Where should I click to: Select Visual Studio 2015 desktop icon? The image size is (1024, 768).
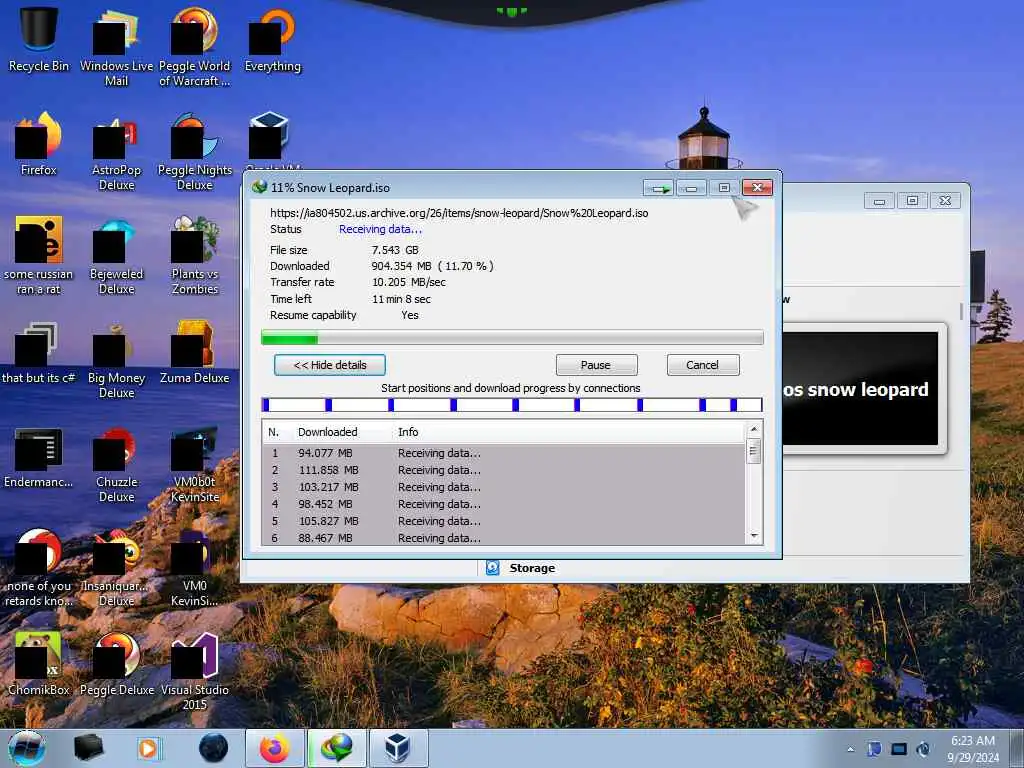tap(195, 671)
